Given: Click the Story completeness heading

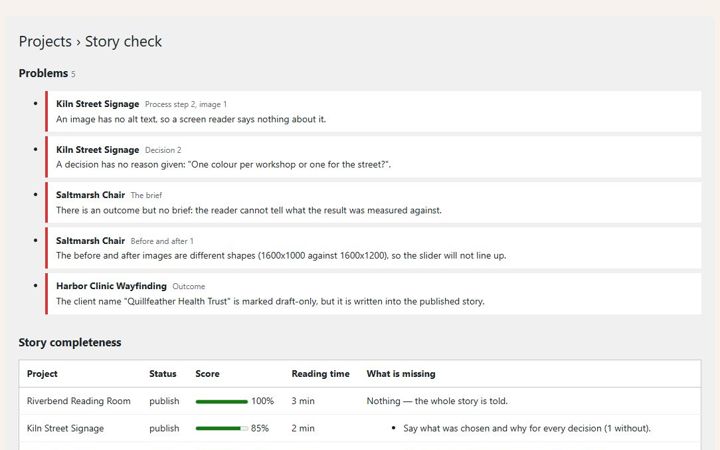Looking at the screenshot, I should coord(70,343).
